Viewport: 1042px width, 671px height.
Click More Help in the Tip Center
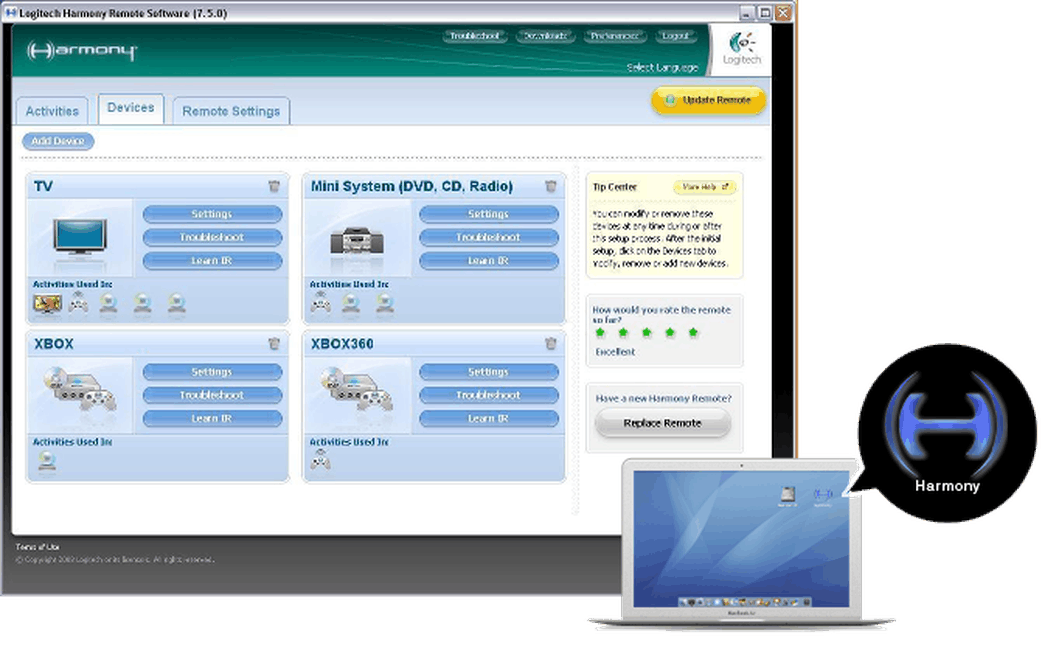coord(704,187)
